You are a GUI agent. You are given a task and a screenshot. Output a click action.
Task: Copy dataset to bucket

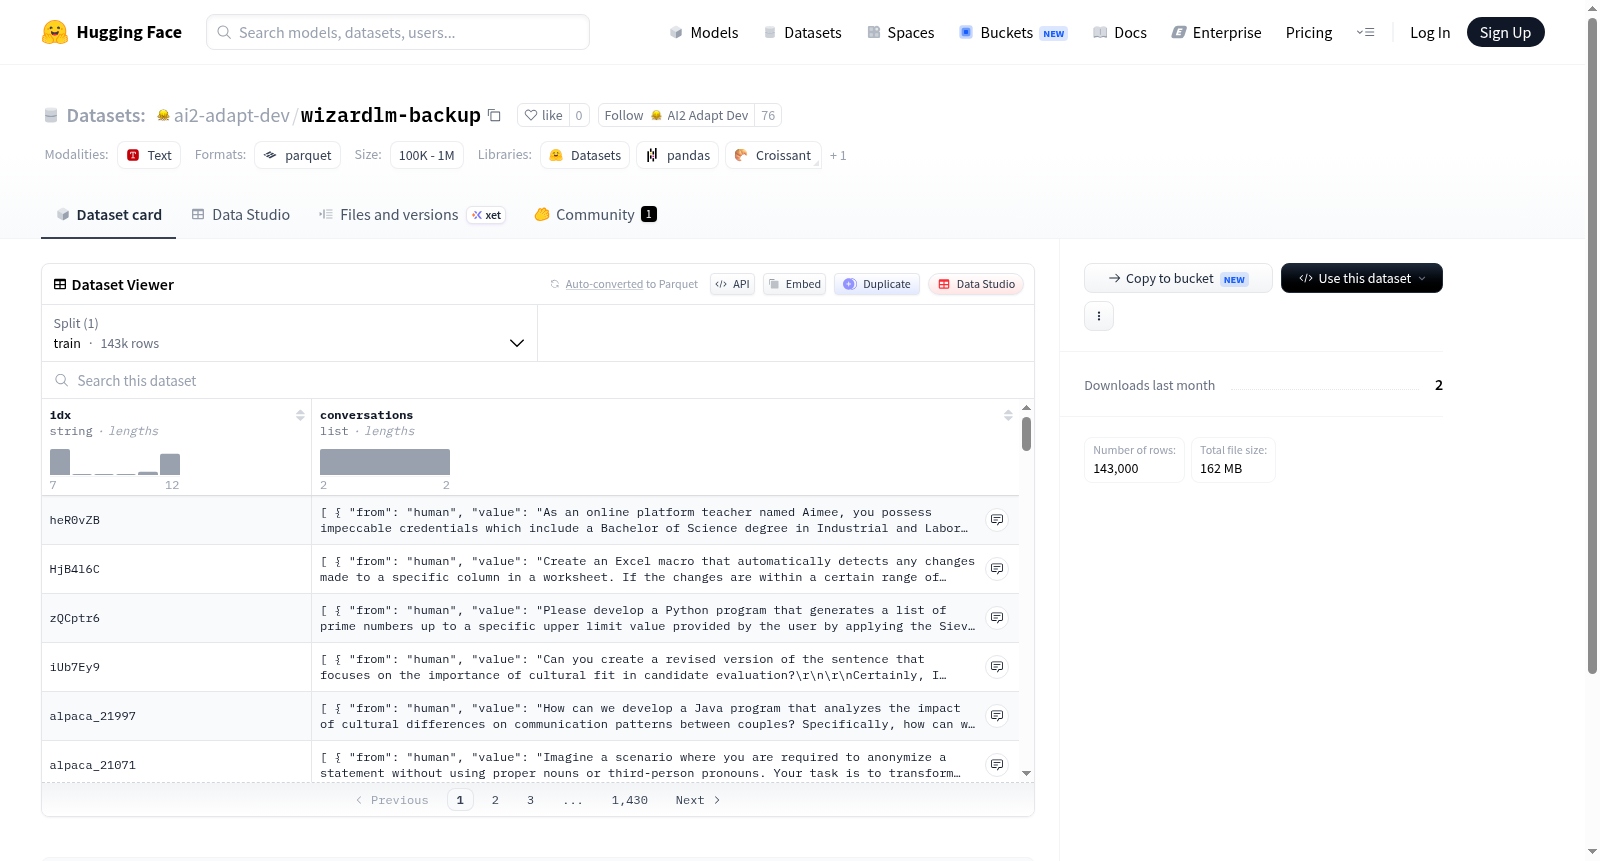point(1178,278)
